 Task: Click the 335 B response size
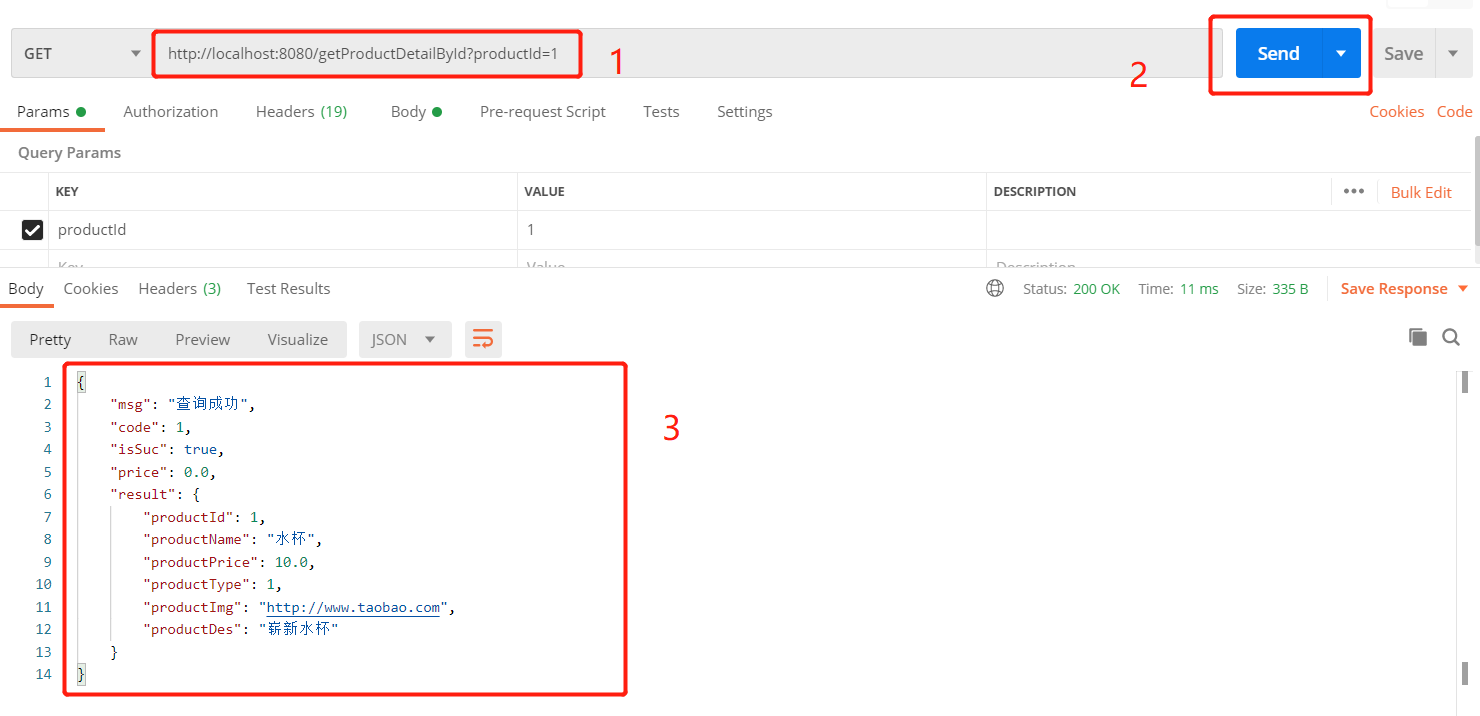(x=1290, y=289)
